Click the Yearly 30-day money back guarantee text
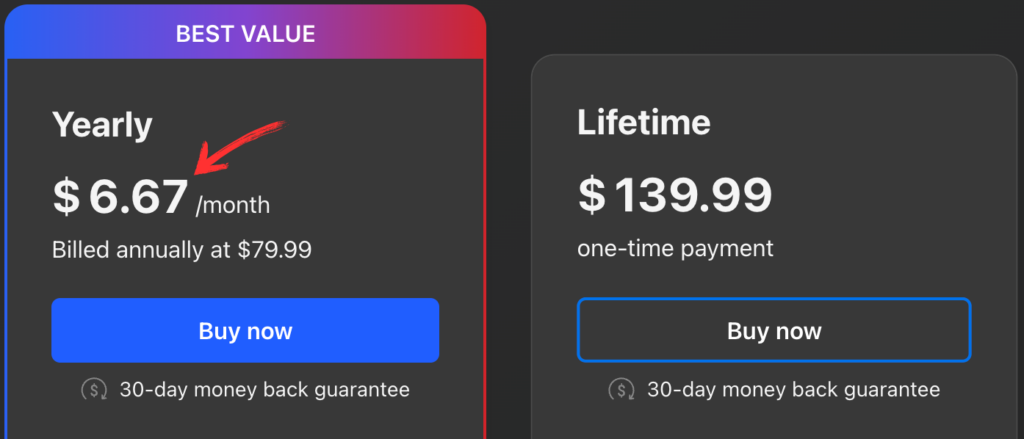1024x439 pixels. [264, 389]
